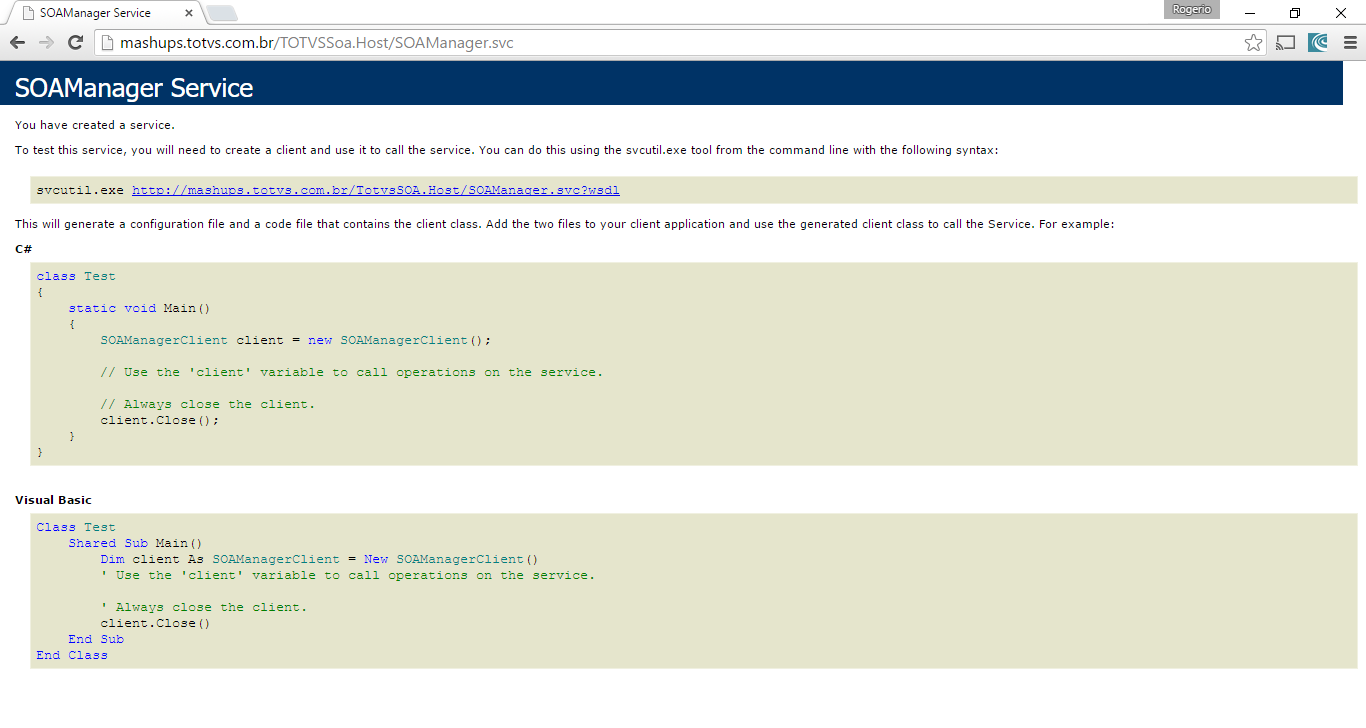Open the blue swirl extension icon
The width and height of the screenshot is (1366, 728).
[1318, 43]
